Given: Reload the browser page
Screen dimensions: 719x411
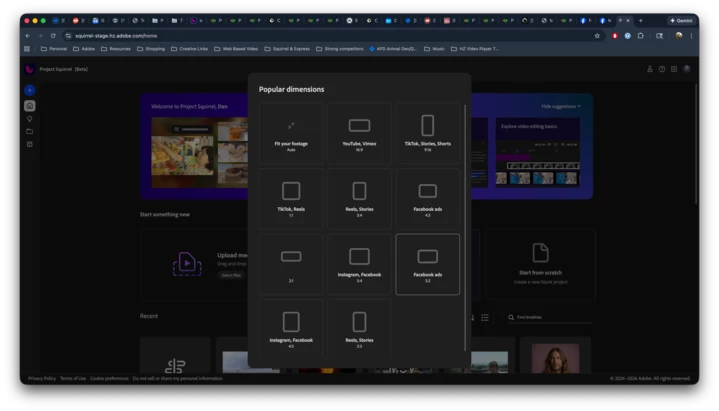Looking at the screenshot, I should tap(53, 36).
